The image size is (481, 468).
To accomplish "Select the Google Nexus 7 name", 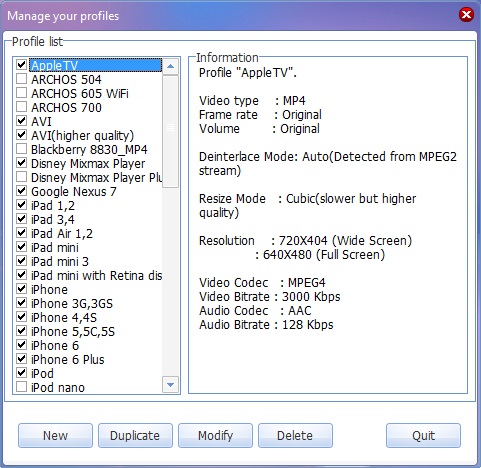I will point(74,191).
